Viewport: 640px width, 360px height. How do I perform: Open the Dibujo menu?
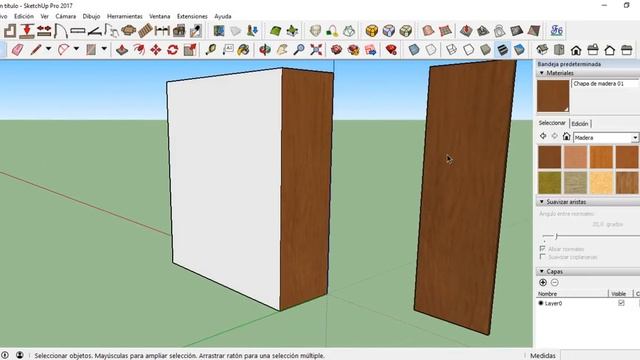91,16
